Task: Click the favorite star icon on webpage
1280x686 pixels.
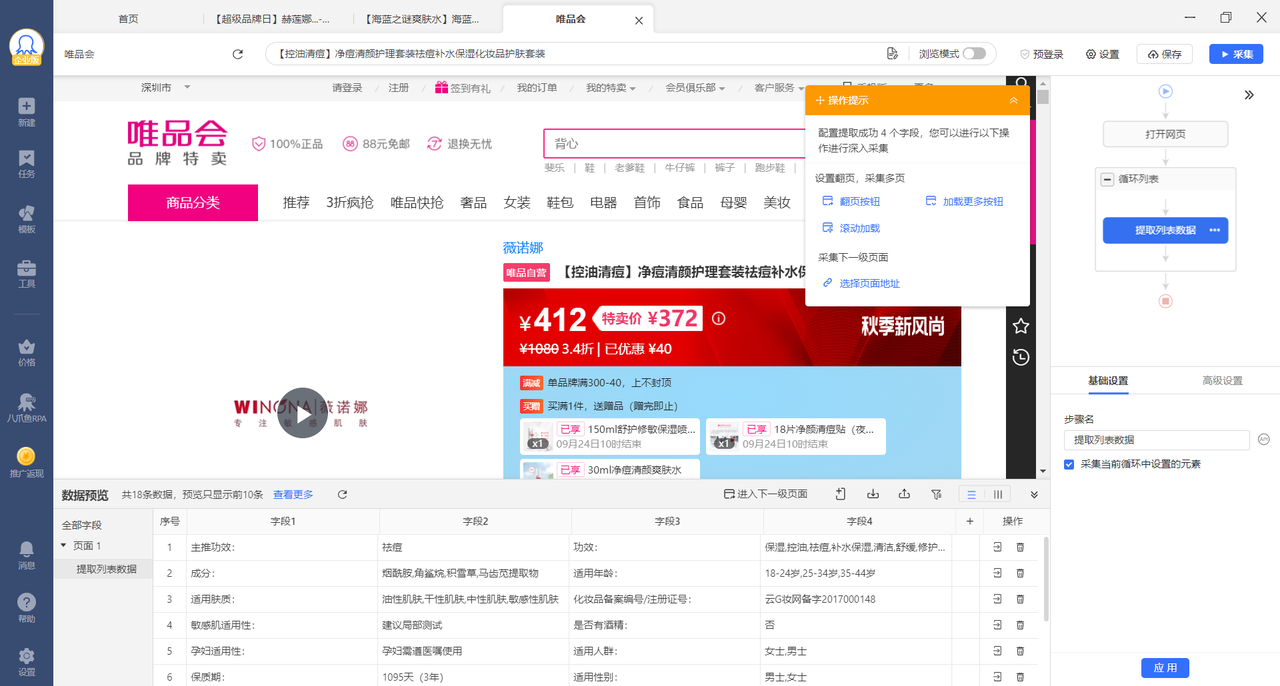Action: point(1020,326)
